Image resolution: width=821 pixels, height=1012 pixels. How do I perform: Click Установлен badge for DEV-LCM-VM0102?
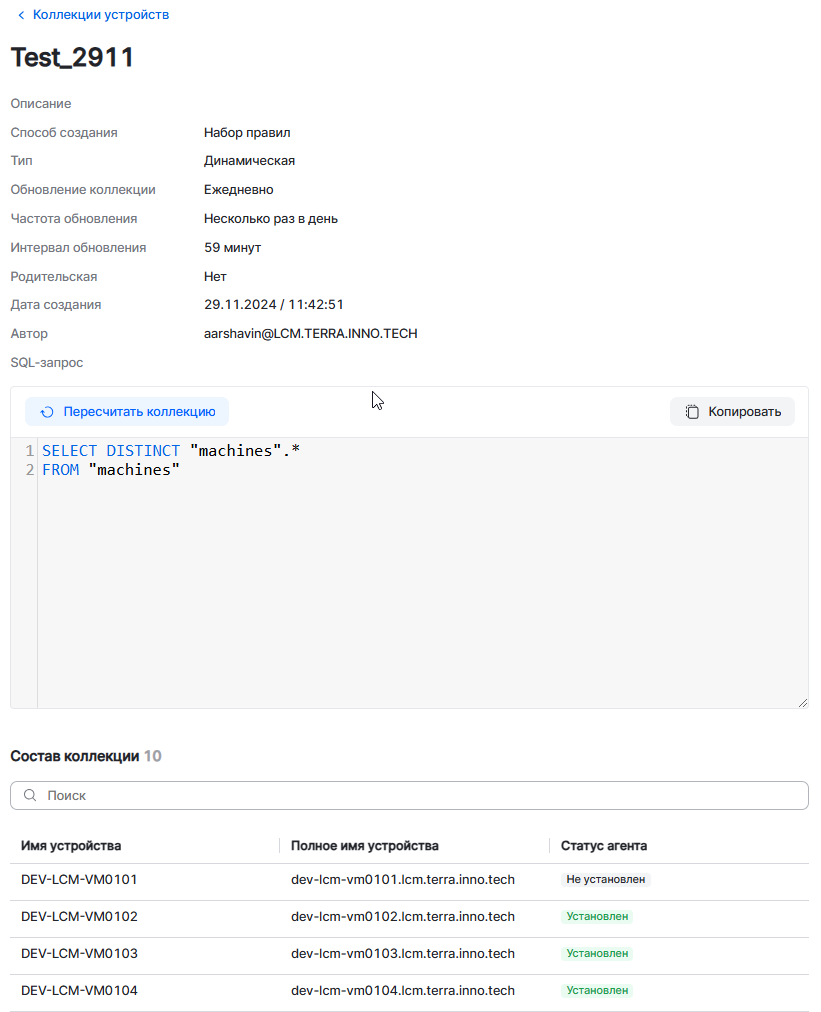pyautogui.click(x=597, y=917)
